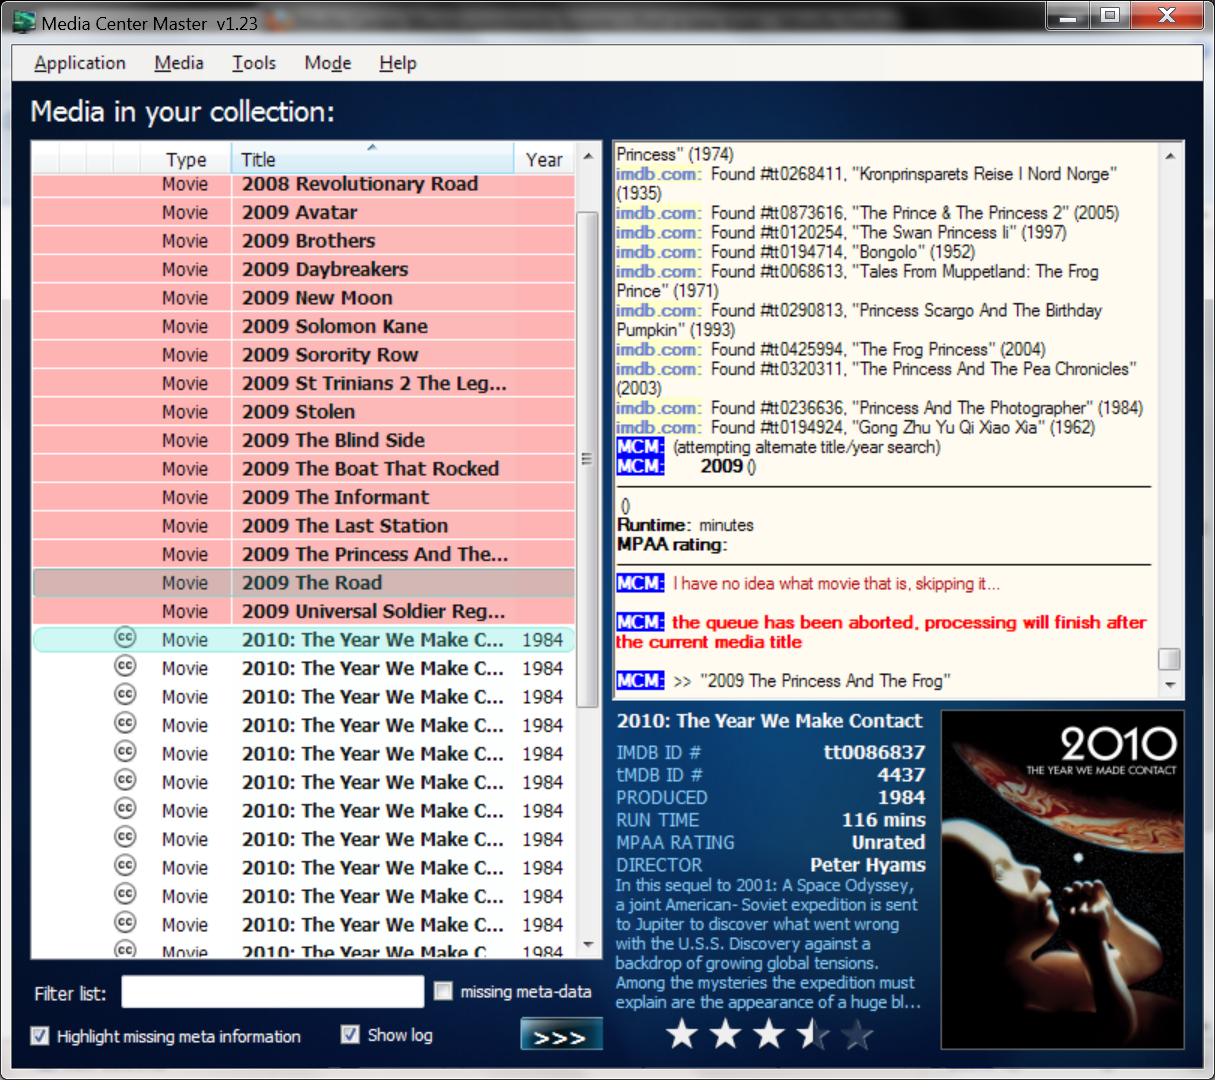
Task: Click the >>> button
Action: tap(561, 1035)
